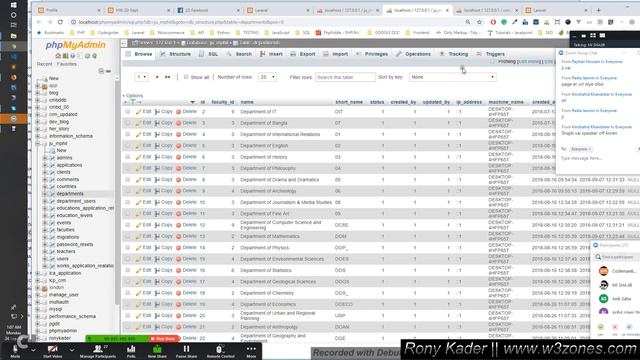Open the More menu in Zoom toolbar
This screenshot has height=360, width=640.
(x=251, y=351)
